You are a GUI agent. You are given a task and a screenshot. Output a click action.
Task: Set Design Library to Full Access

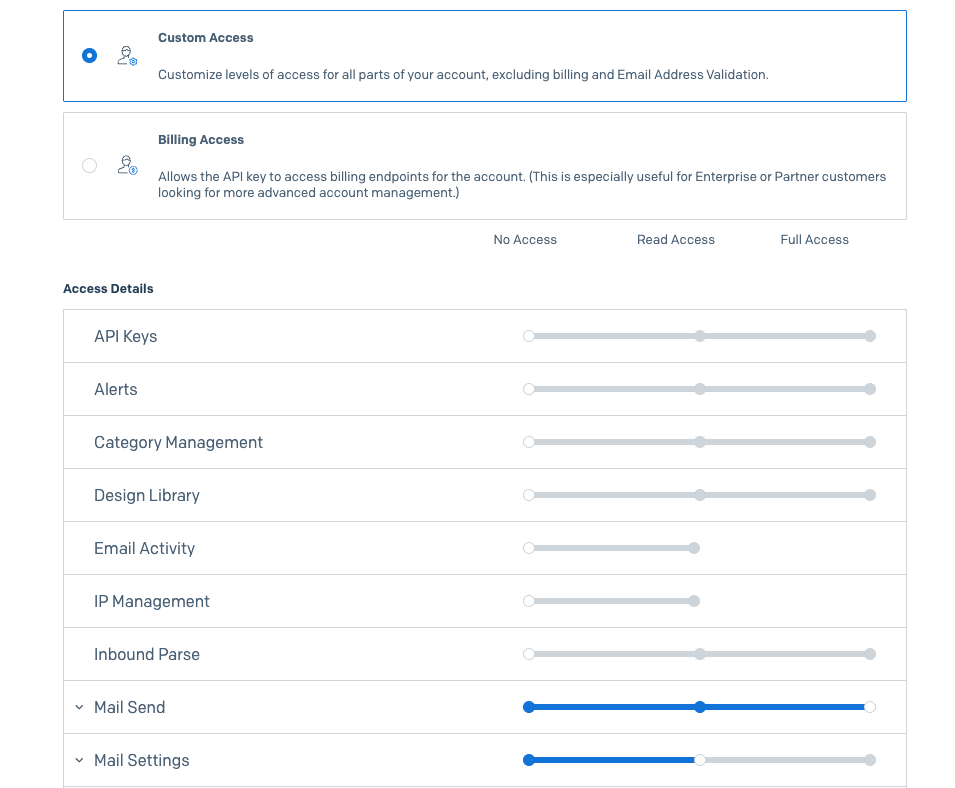[870, 495]
